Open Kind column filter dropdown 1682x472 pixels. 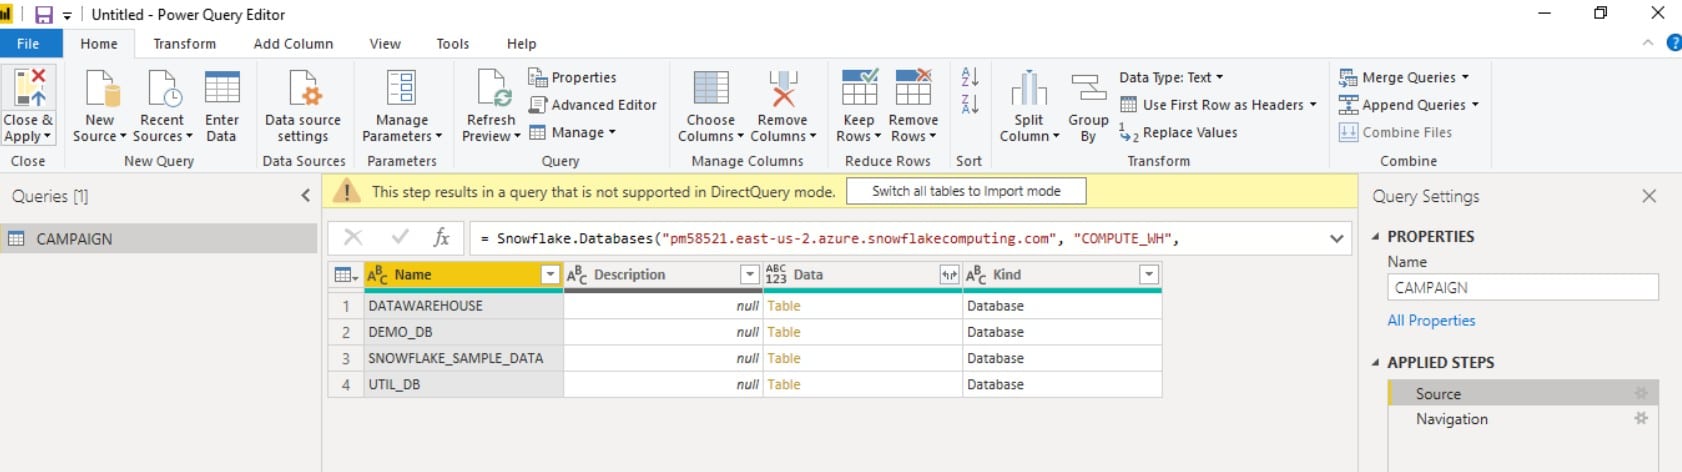pyautogui.click(x=1149, y=274)
